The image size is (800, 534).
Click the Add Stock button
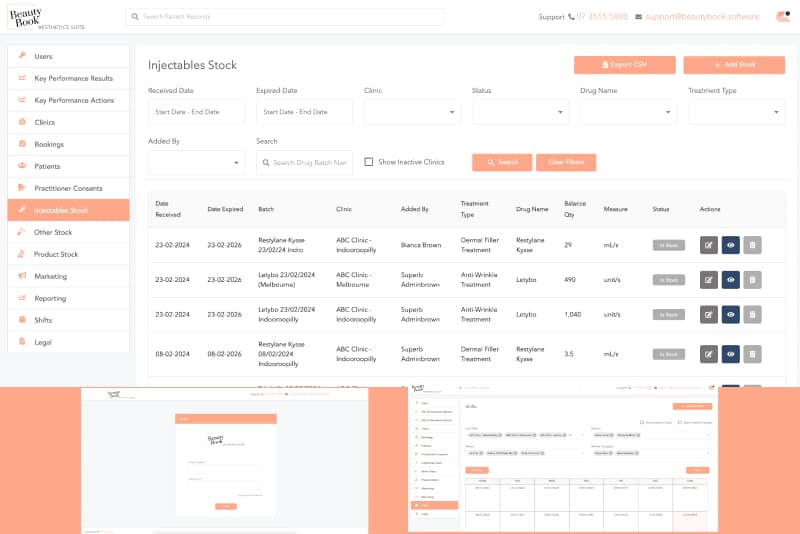(734, 65)
